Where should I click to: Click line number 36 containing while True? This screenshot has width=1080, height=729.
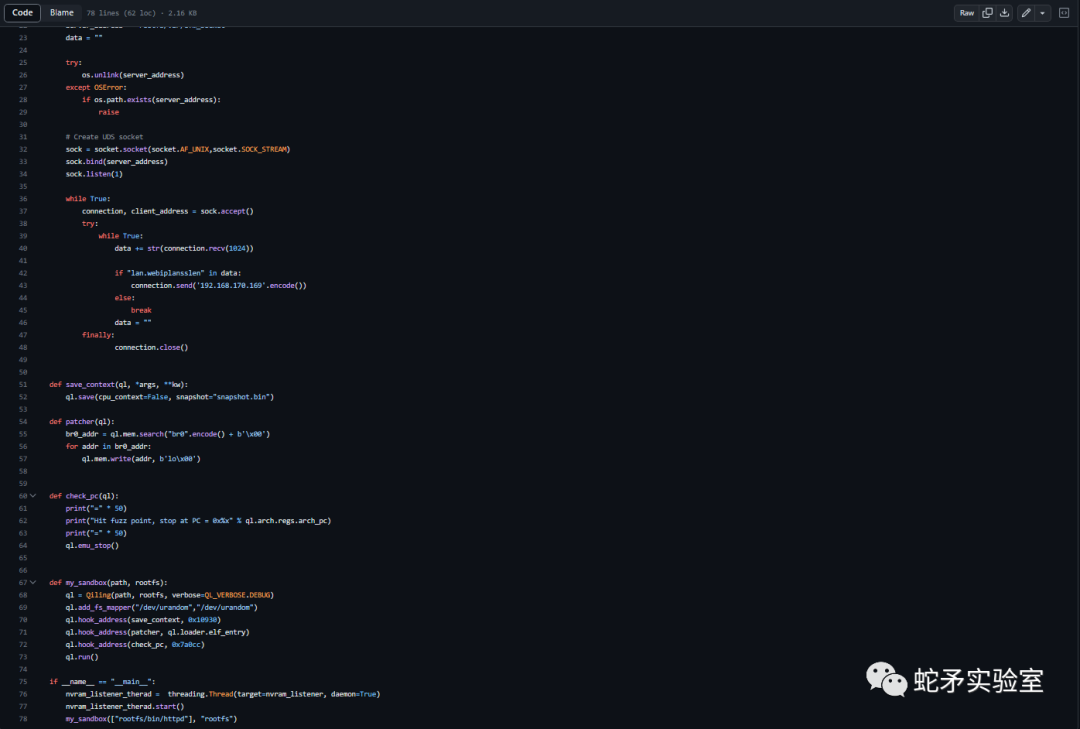[x=22, y=198]
